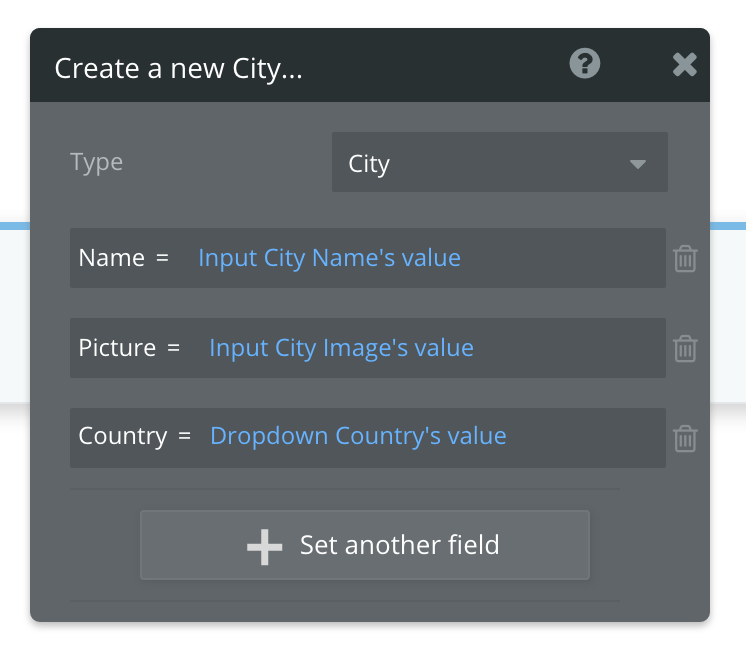Click the Type label text

point(97,162)
